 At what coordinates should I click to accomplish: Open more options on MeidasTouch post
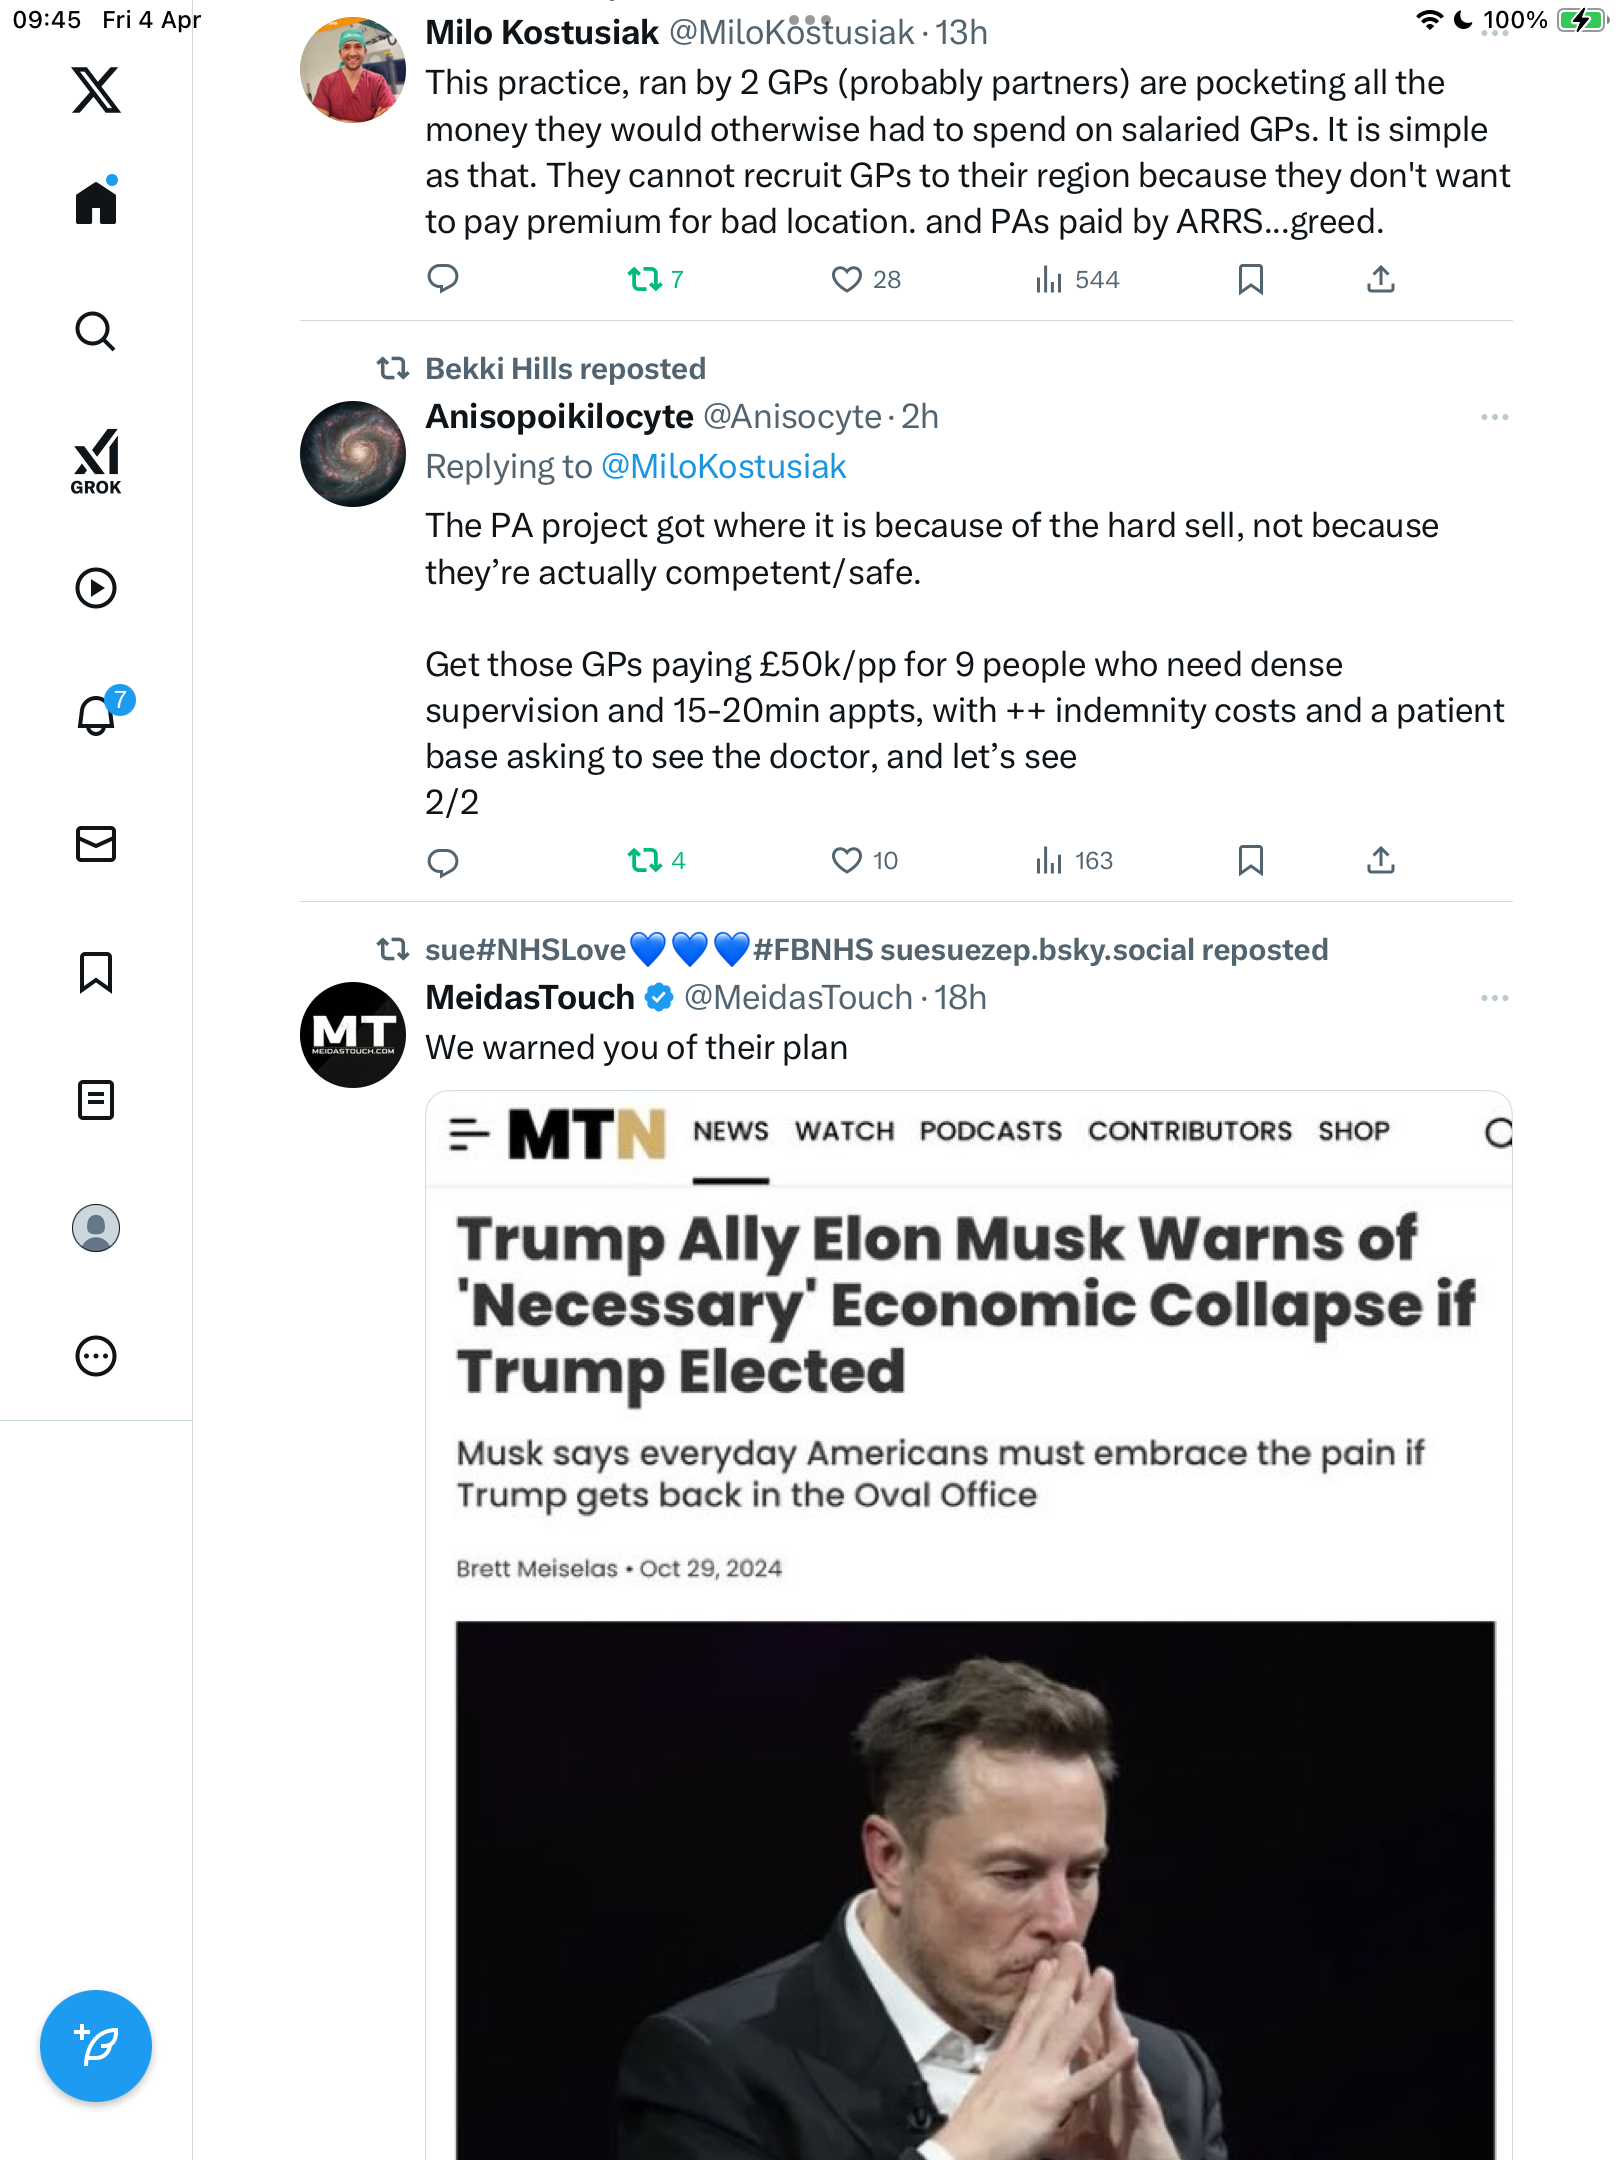(x=1494, y=998)
